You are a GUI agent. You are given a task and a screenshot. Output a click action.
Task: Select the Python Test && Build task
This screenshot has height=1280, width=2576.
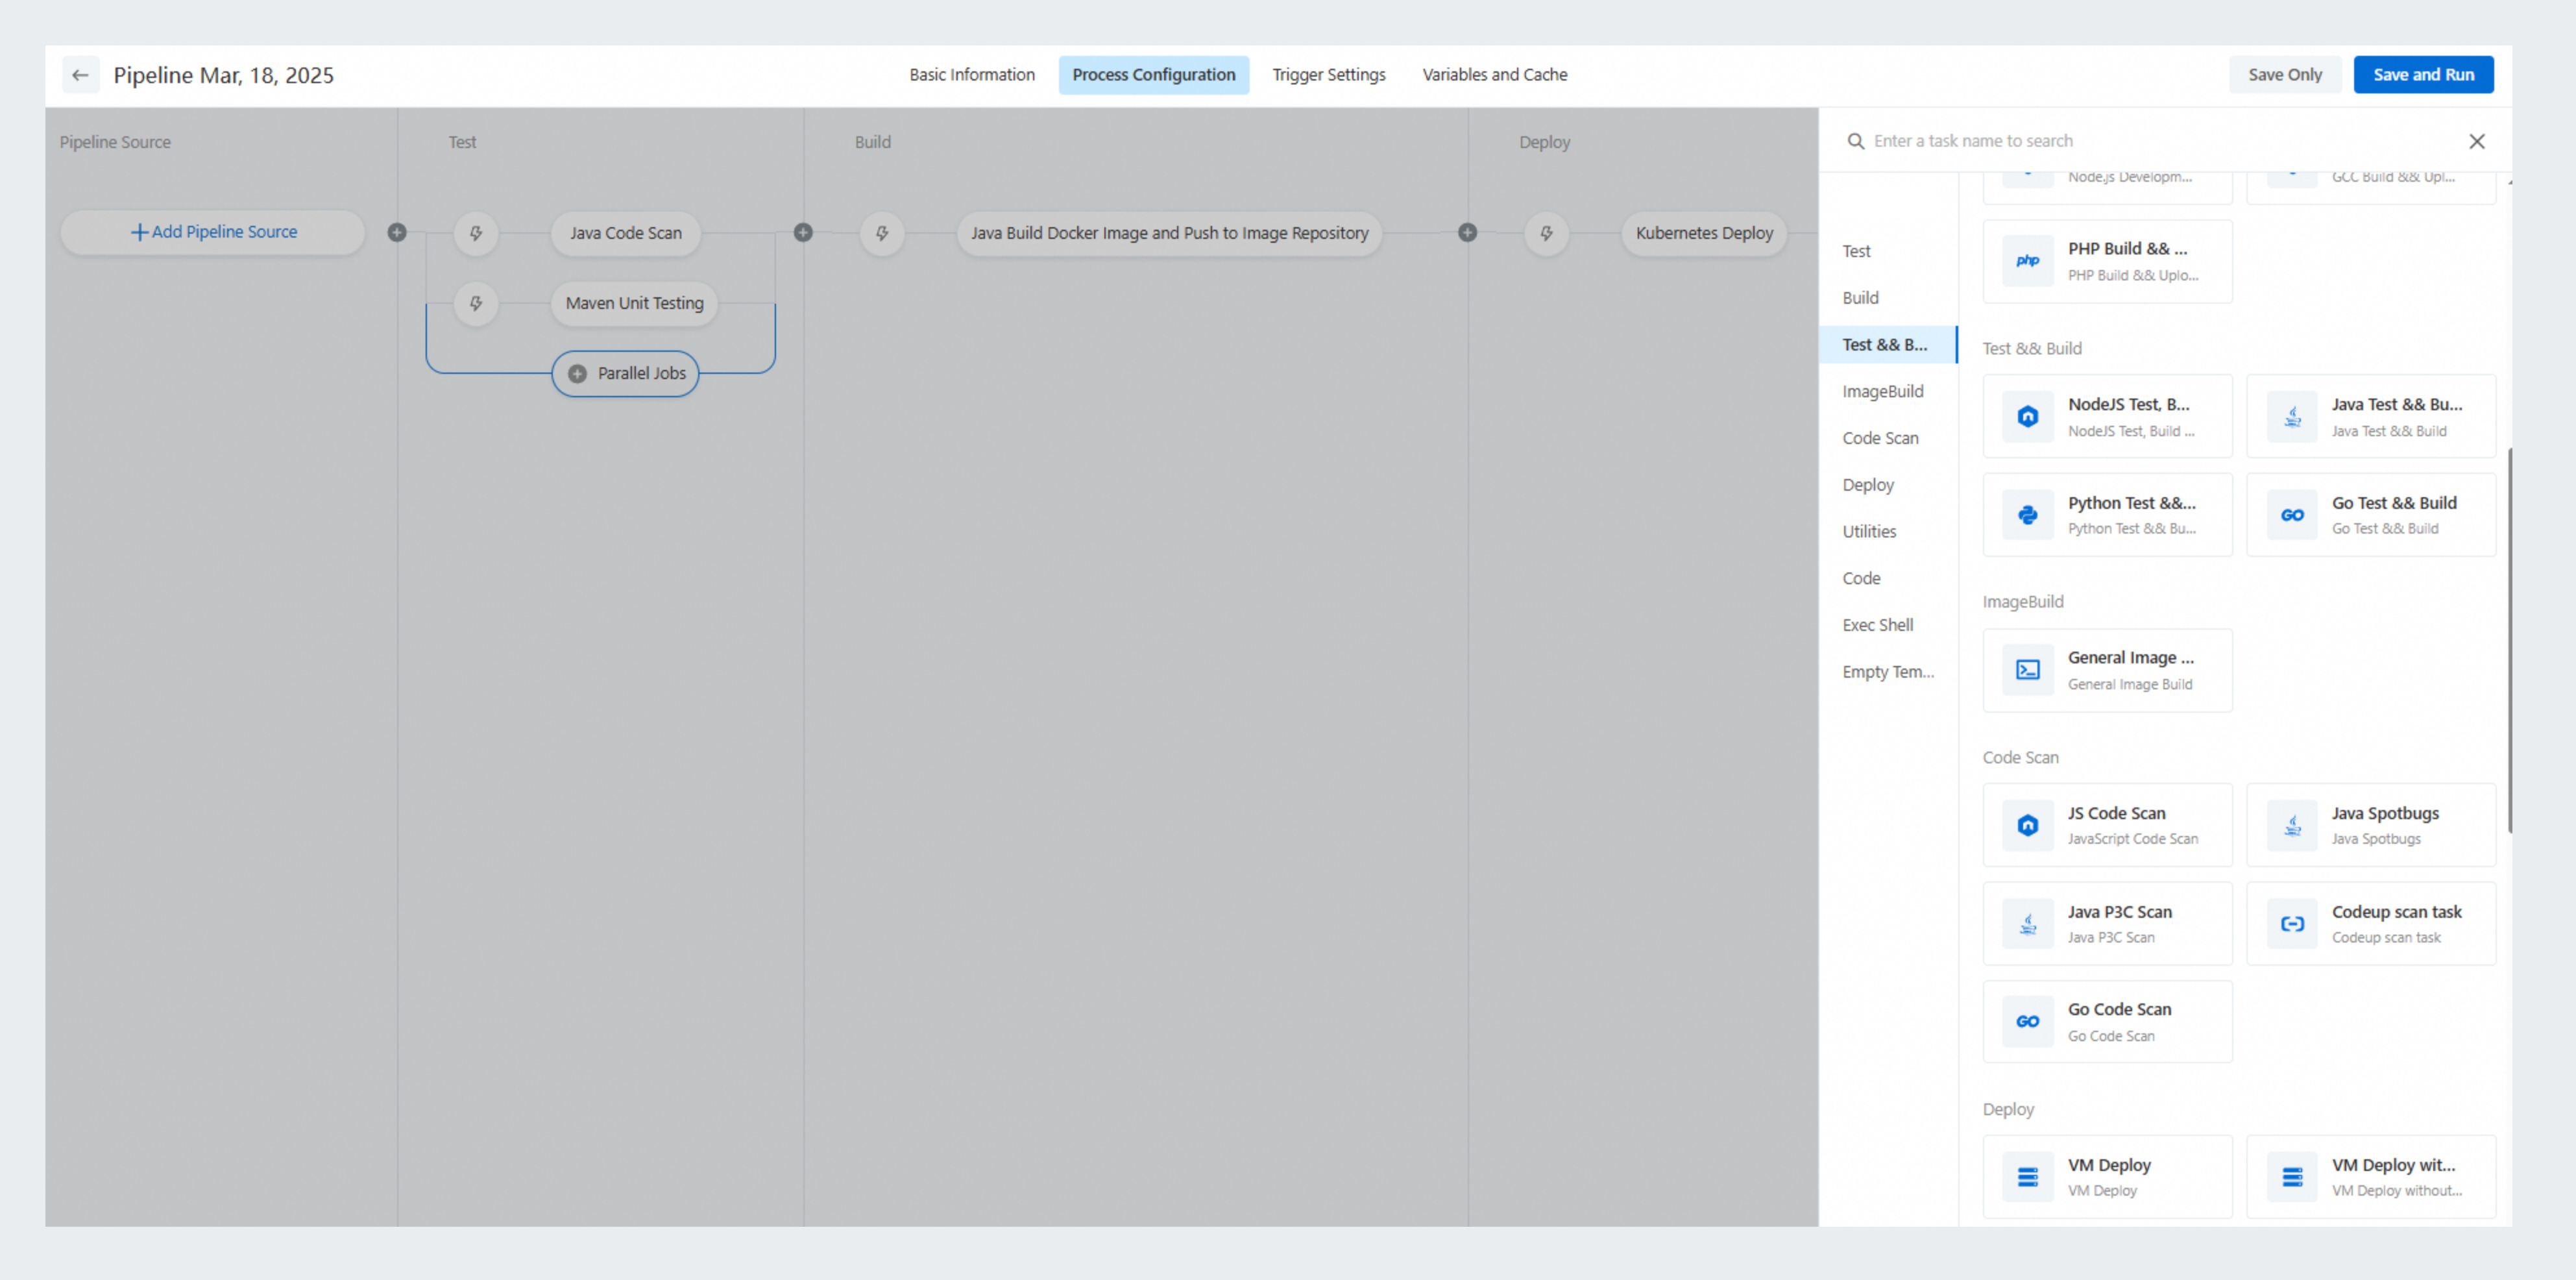pos(2107,515)
